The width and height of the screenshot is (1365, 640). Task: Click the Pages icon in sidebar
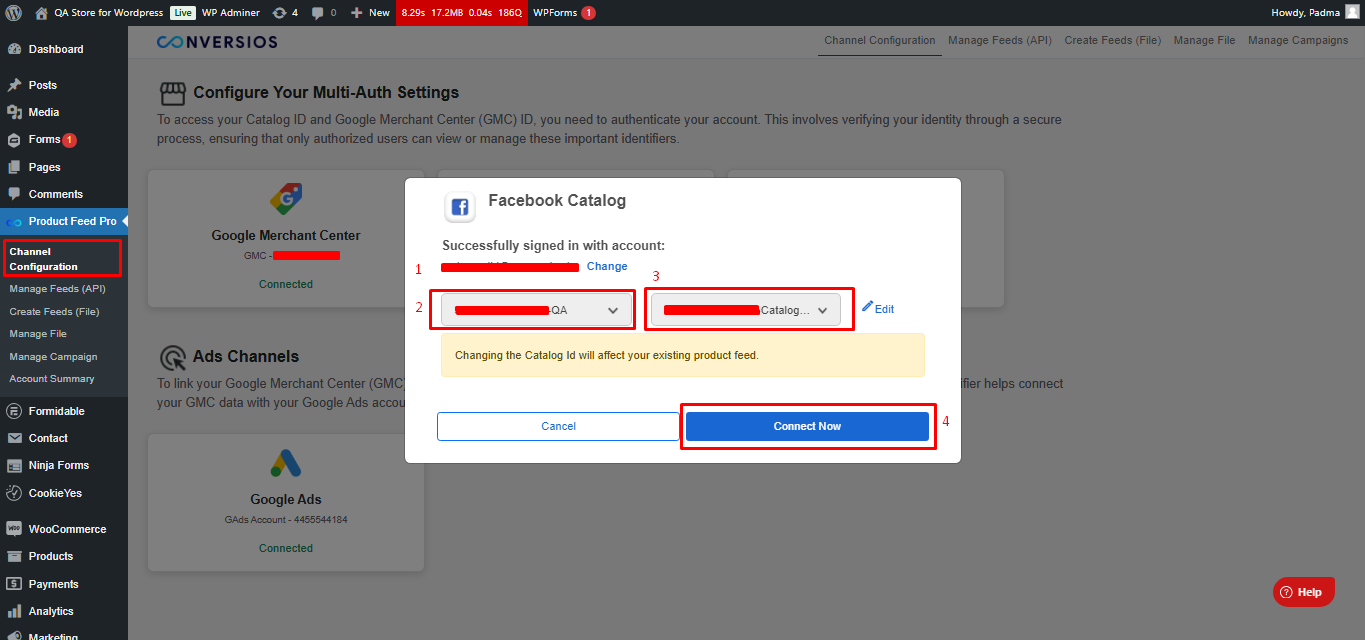click(14, 167)
